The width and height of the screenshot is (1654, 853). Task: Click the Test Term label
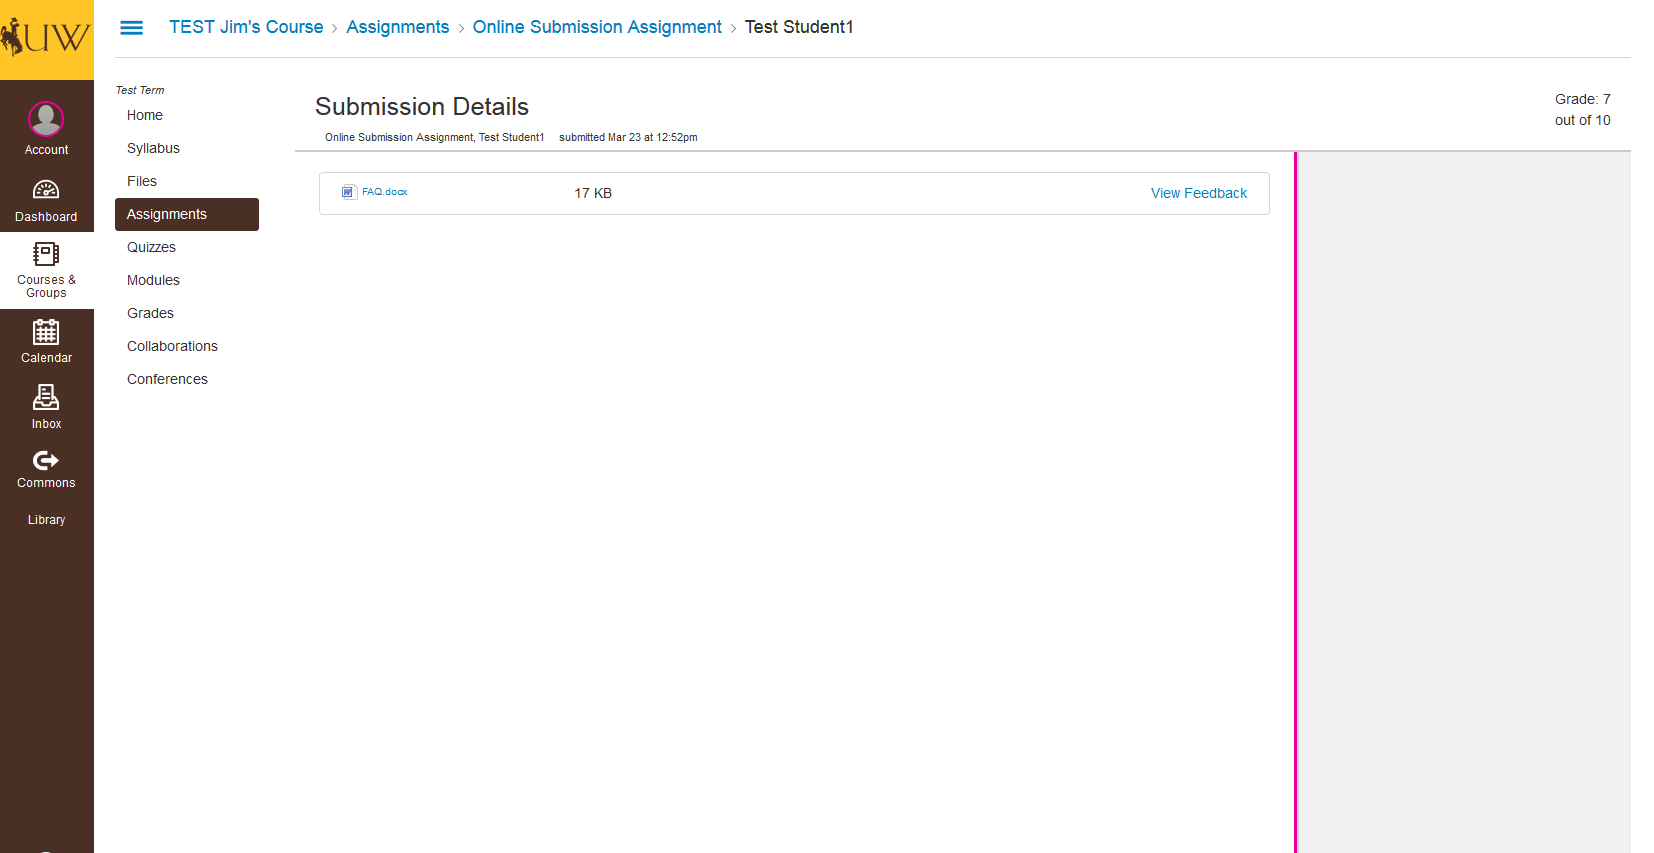point(140,90)
